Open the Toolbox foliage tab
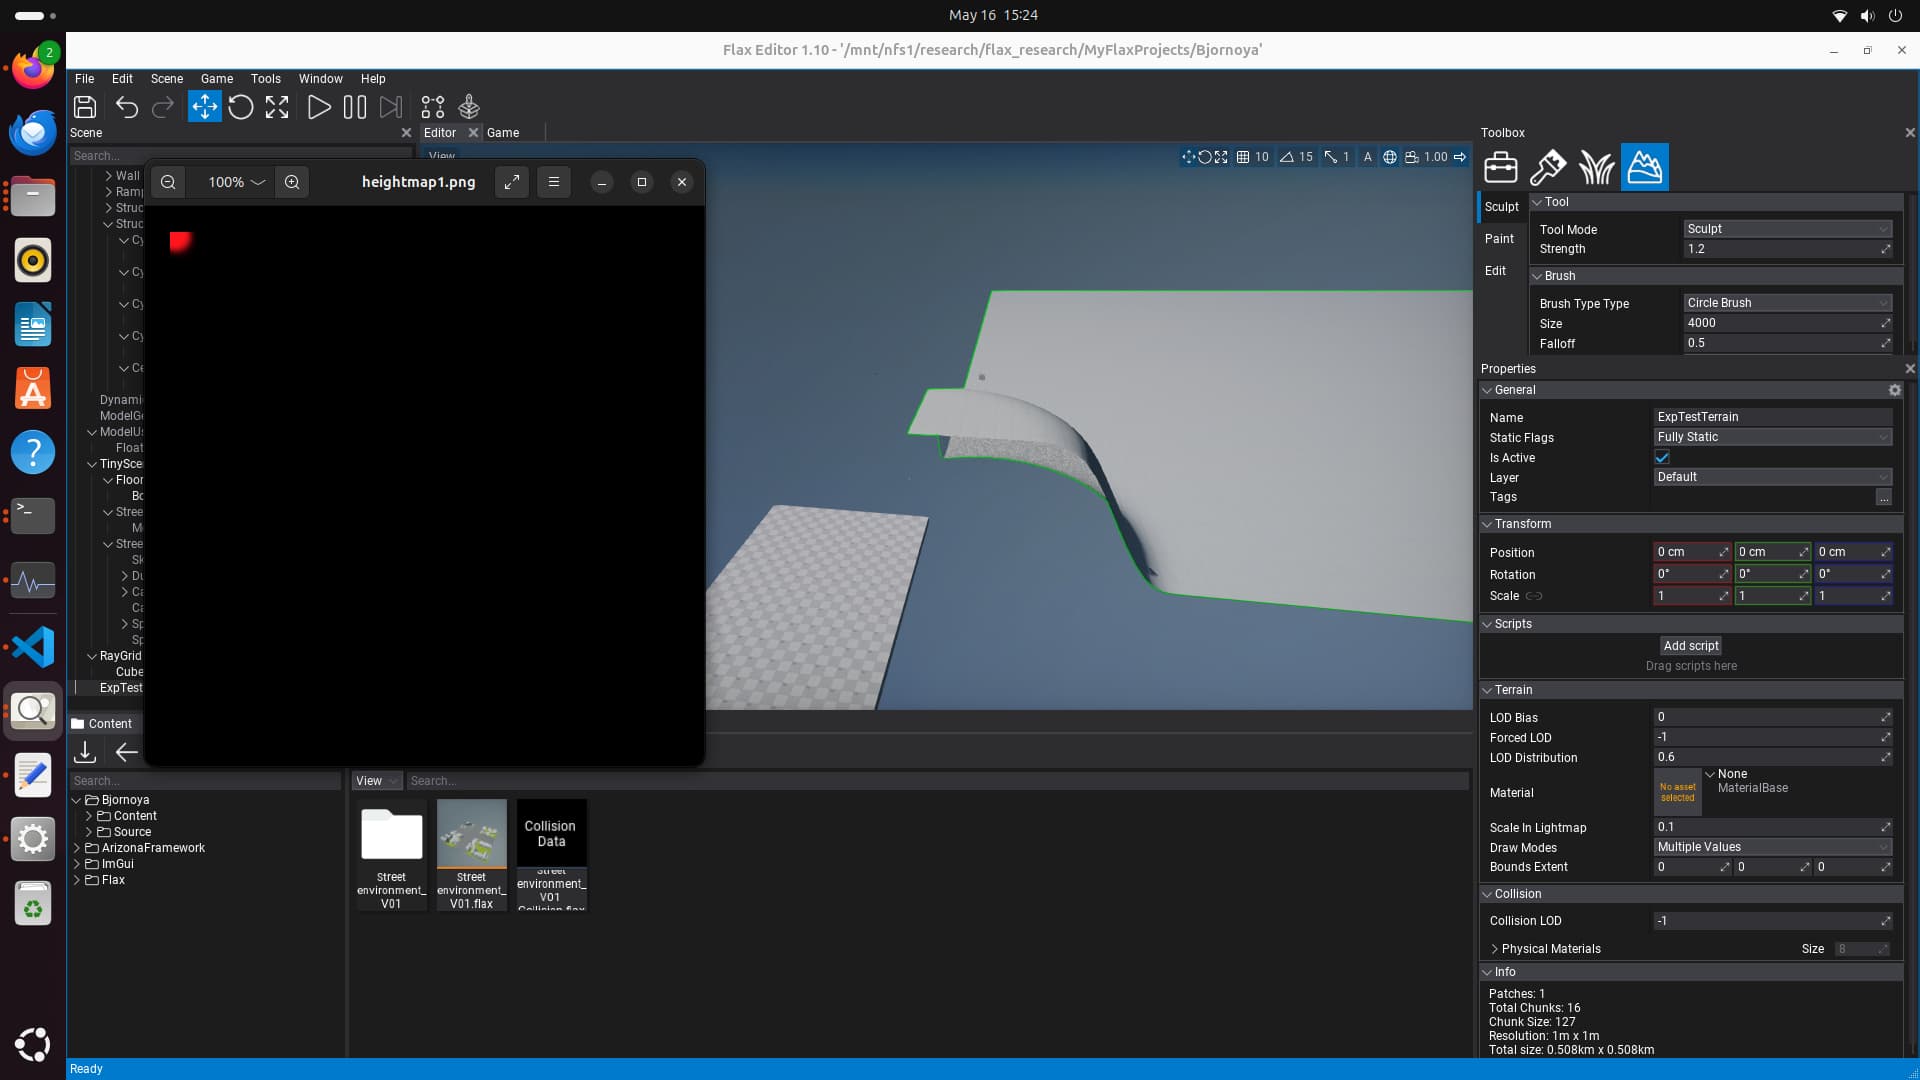 coord(1596,167)
